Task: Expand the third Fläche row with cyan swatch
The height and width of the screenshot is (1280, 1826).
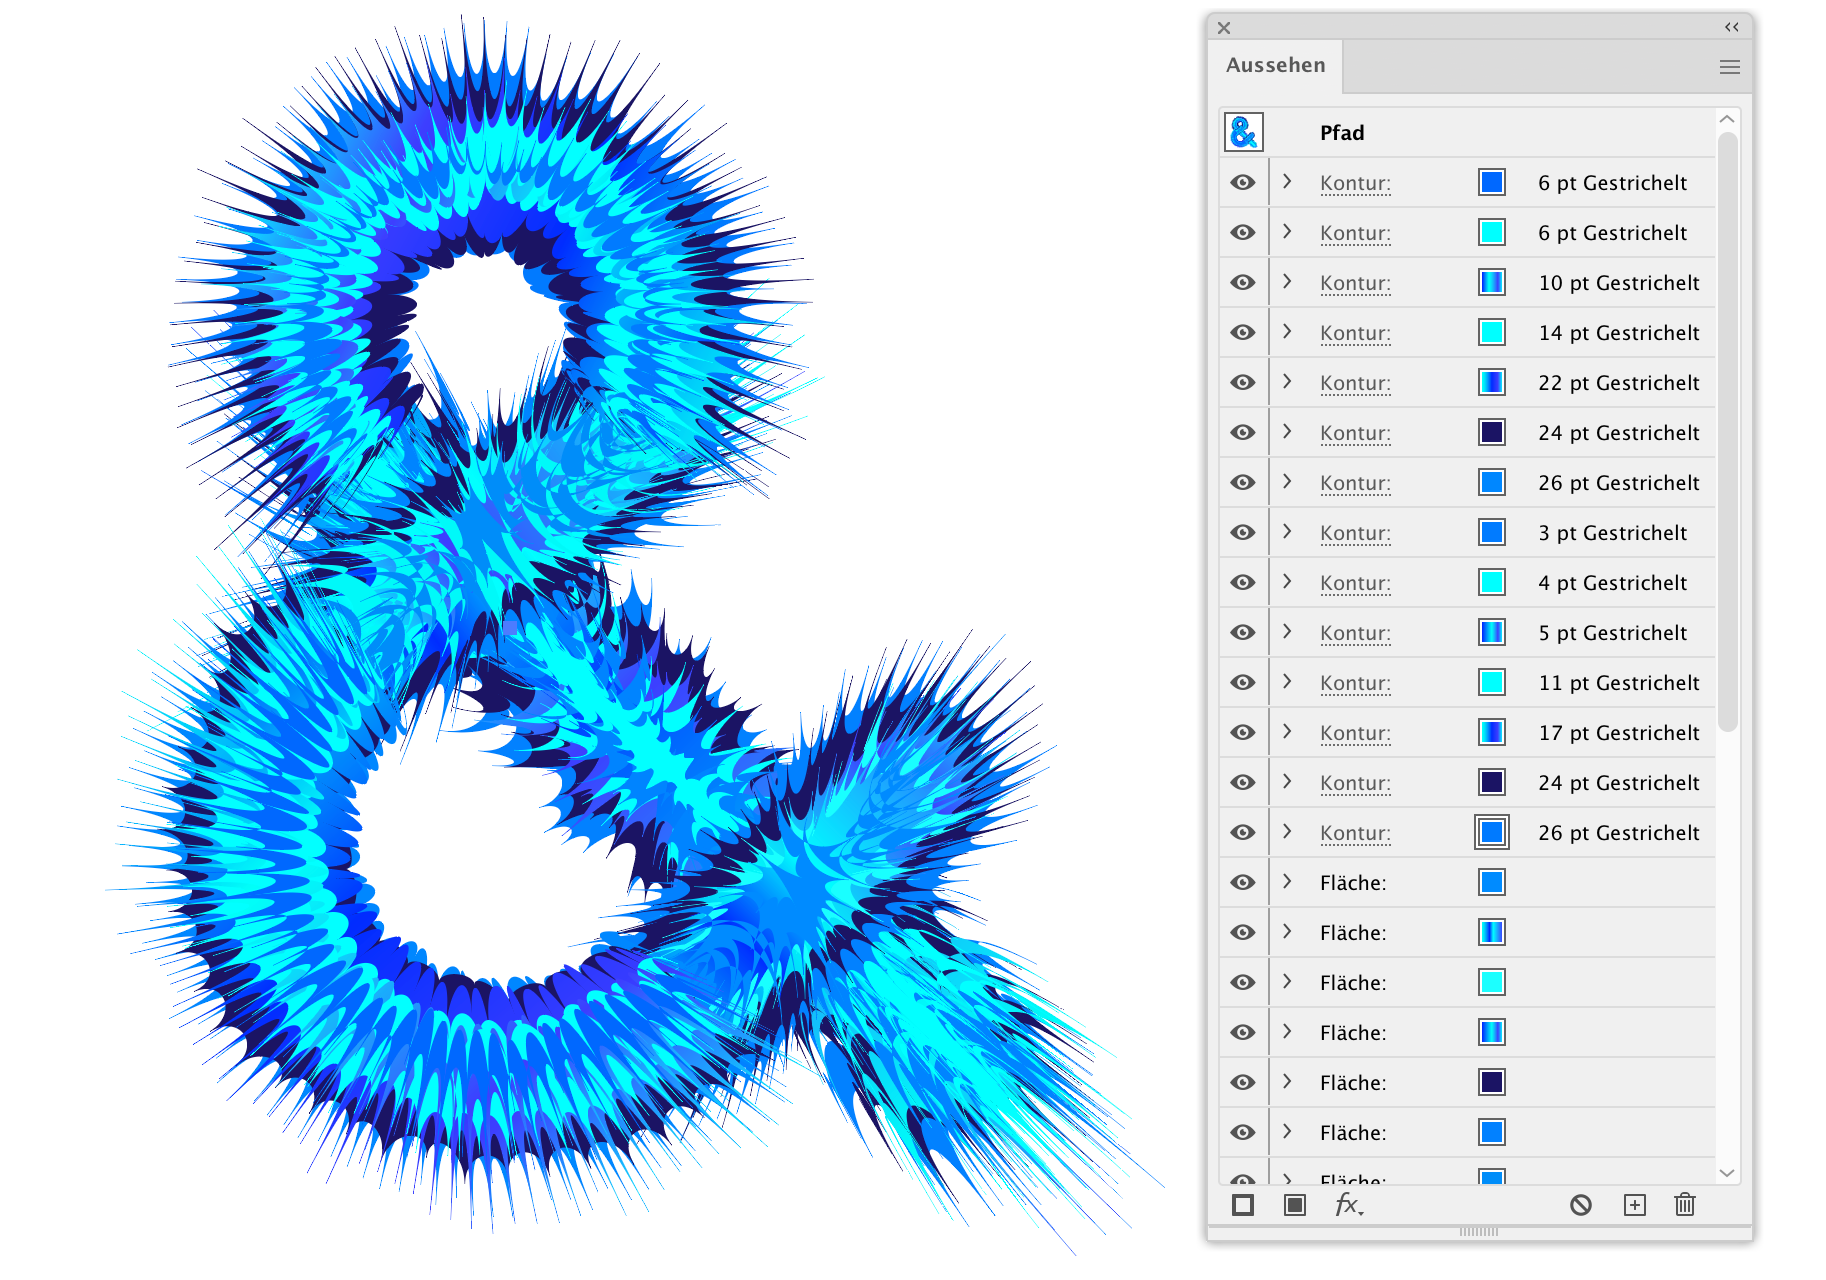Action: (1287, 981)
